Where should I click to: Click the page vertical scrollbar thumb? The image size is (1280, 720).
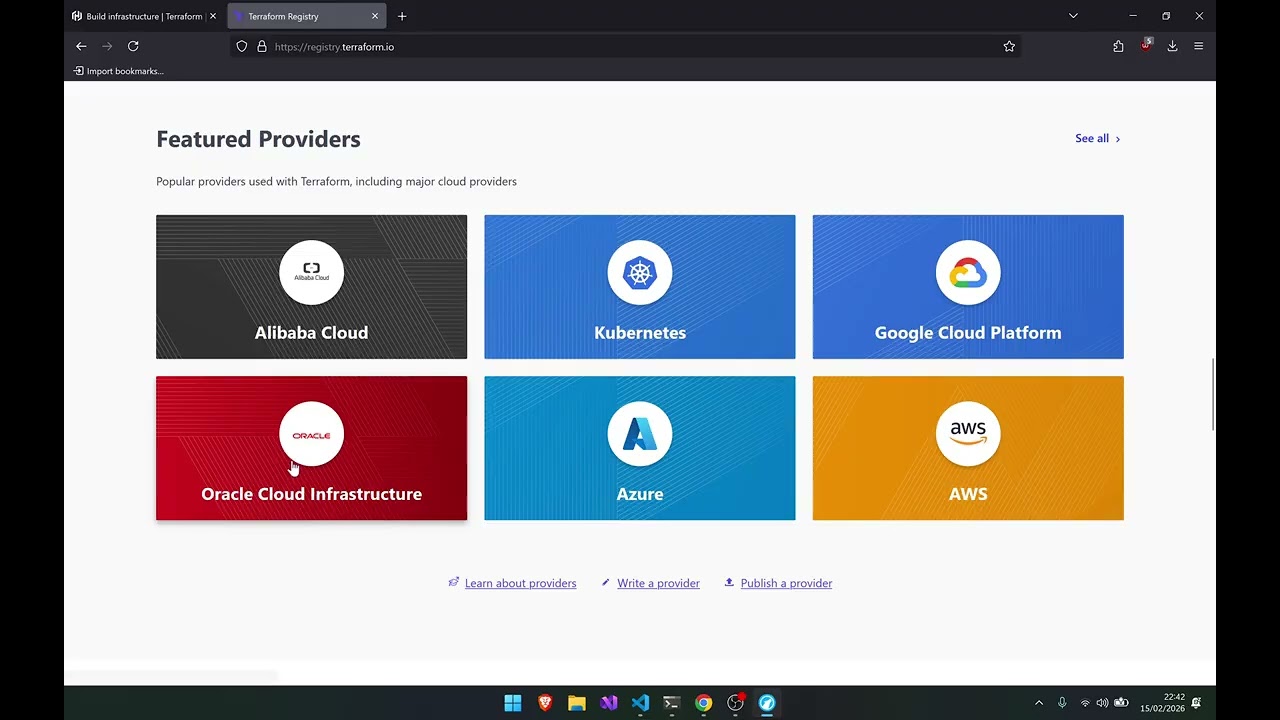click(1213, 394)
